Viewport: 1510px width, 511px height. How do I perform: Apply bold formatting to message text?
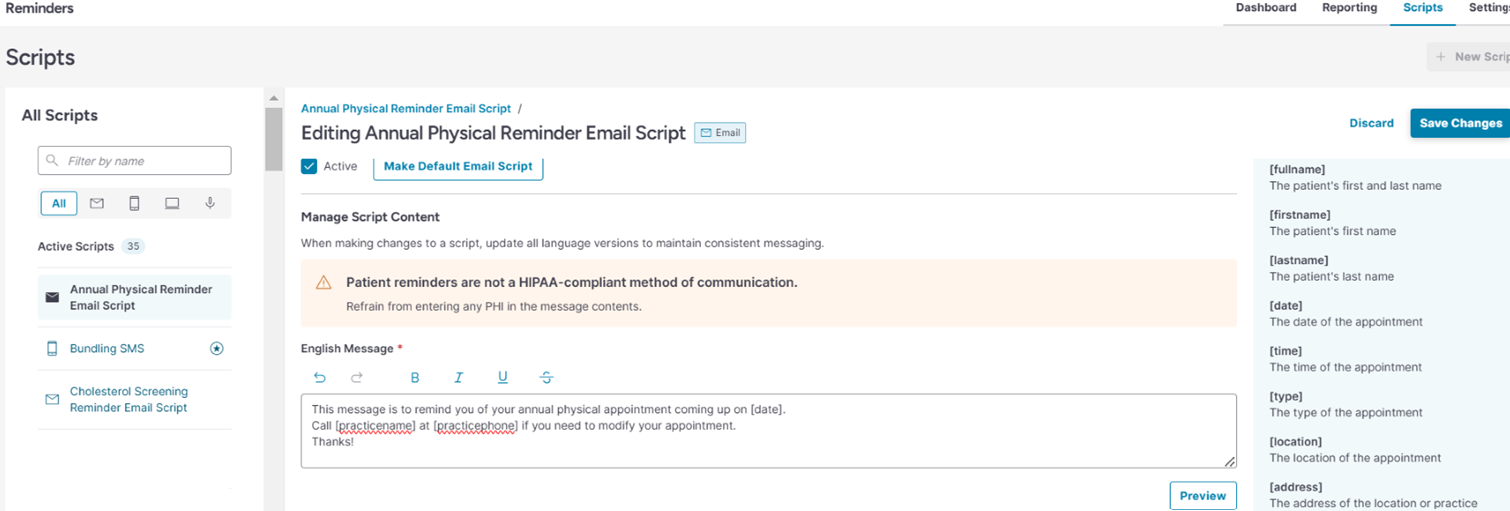(x=415, y=378)
